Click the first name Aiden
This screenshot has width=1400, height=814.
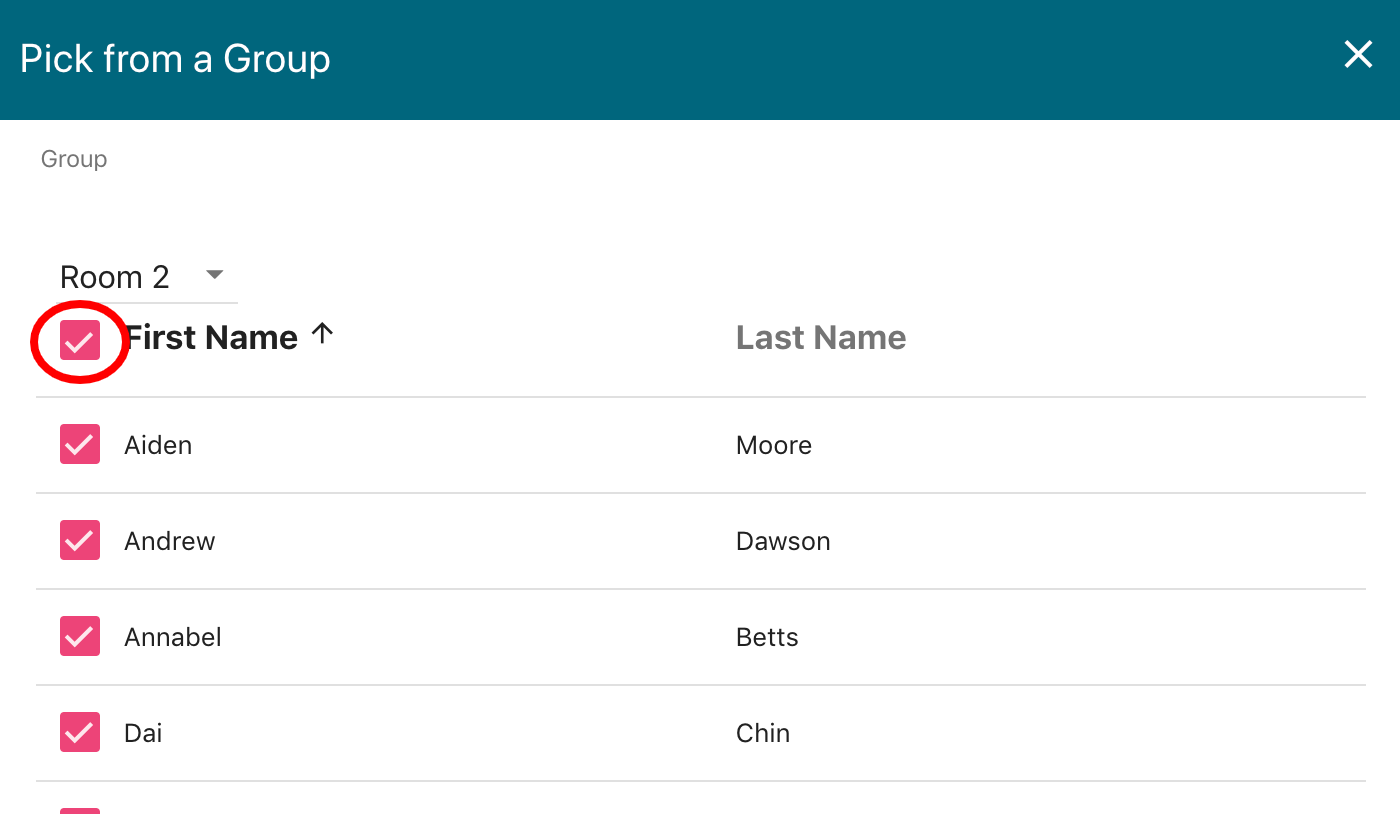(x=158, y=445)
